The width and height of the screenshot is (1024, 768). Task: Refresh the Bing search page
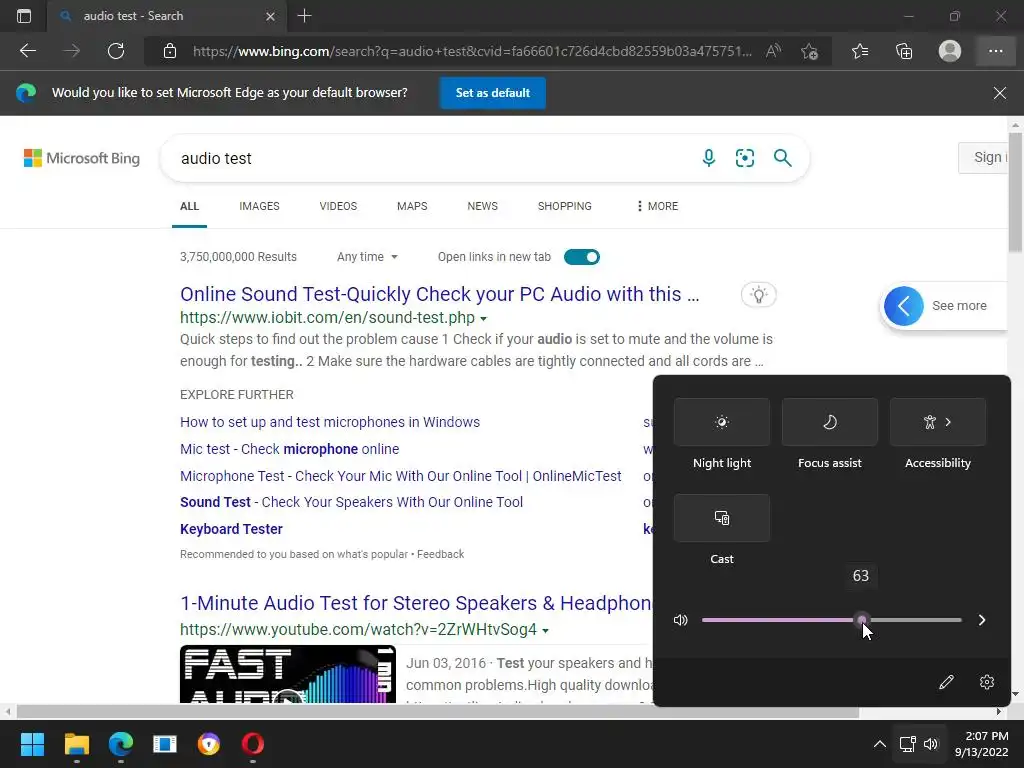pos(116,51)
